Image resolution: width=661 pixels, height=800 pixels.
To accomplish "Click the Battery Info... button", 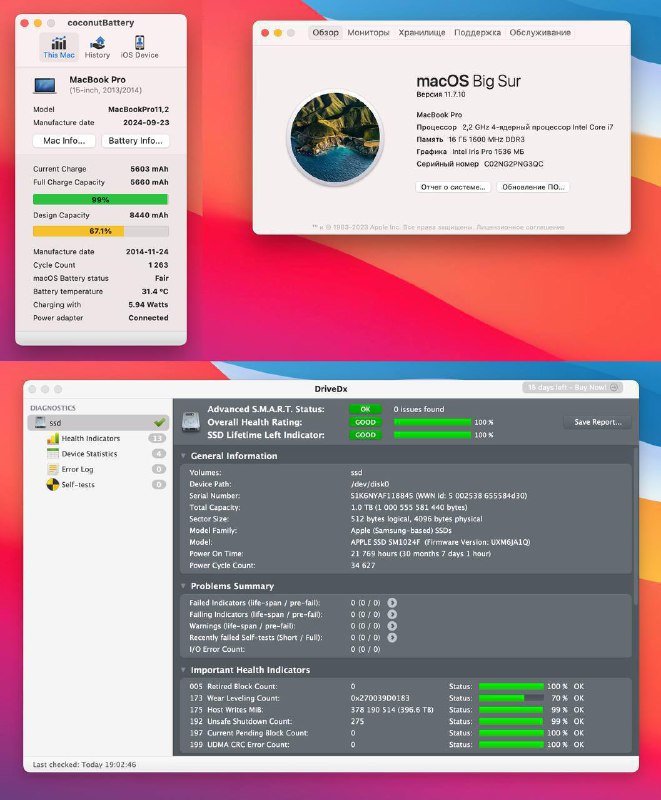I will [x=135, y=141].
